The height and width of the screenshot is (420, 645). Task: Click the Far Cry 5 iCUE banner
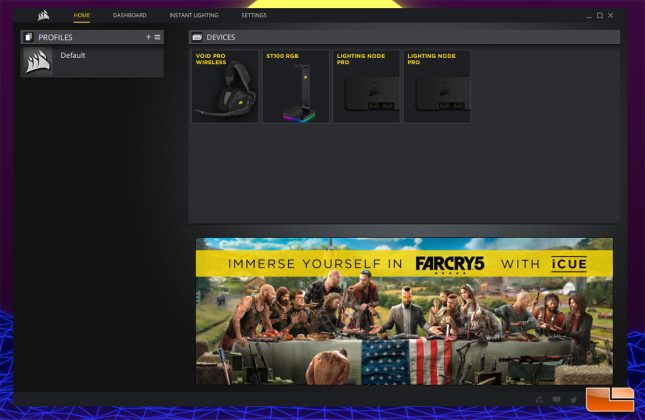click(404, 311)
